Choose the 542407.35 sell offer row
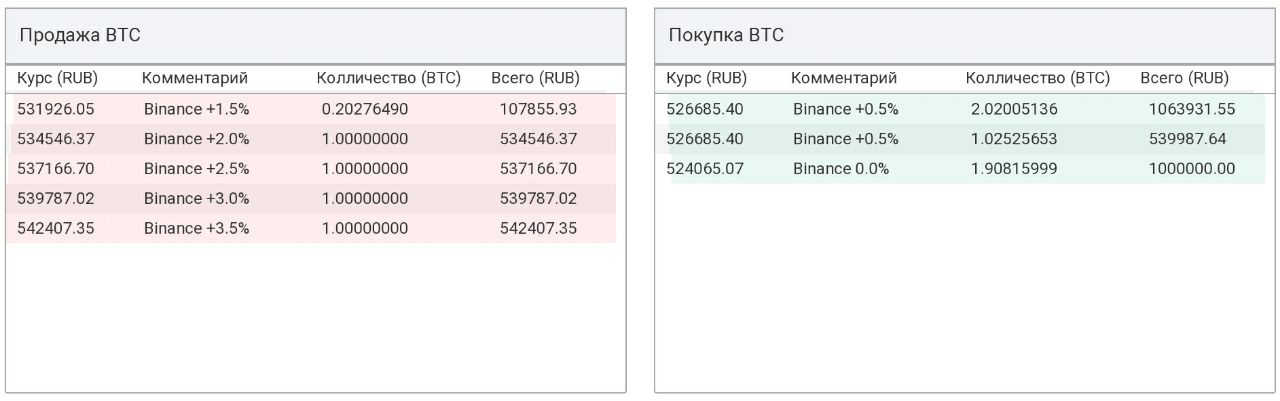The width and height of the screenshot is (1280, 401). point(313,228)
